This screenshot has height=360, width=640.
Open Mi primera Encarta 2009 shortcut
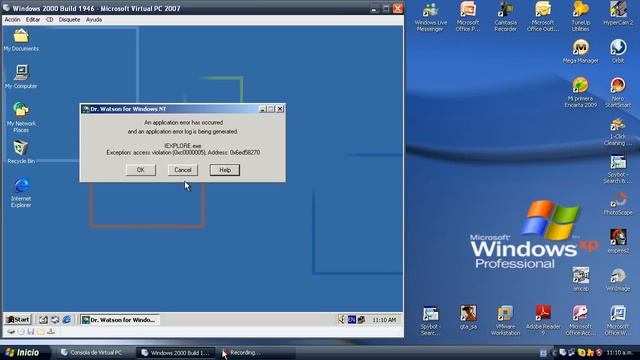[x=580, y=92]
